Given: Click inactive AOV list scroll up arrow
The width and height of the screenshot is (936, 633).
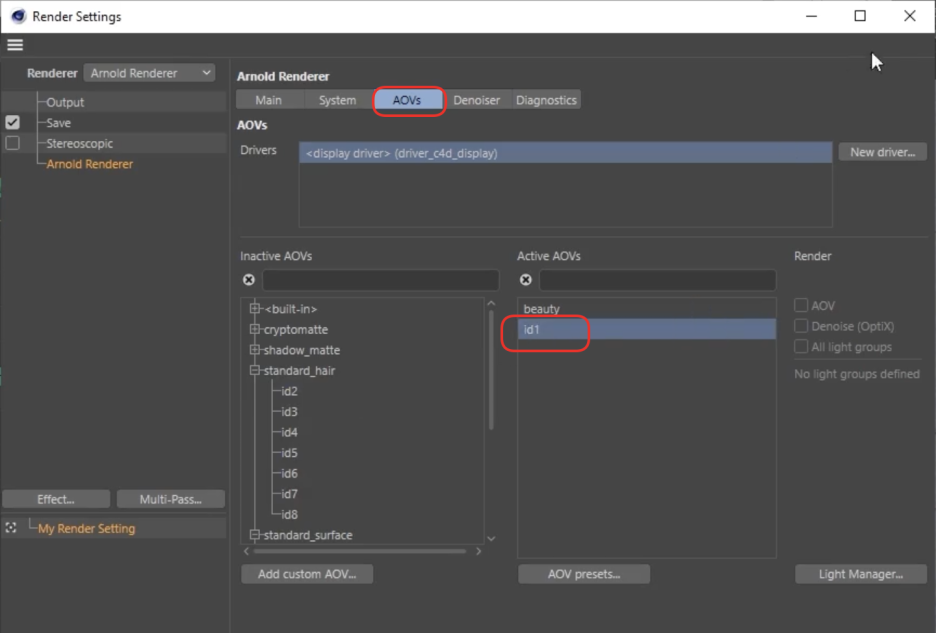Looking at the screenshot, I should [x=491, y=303].
